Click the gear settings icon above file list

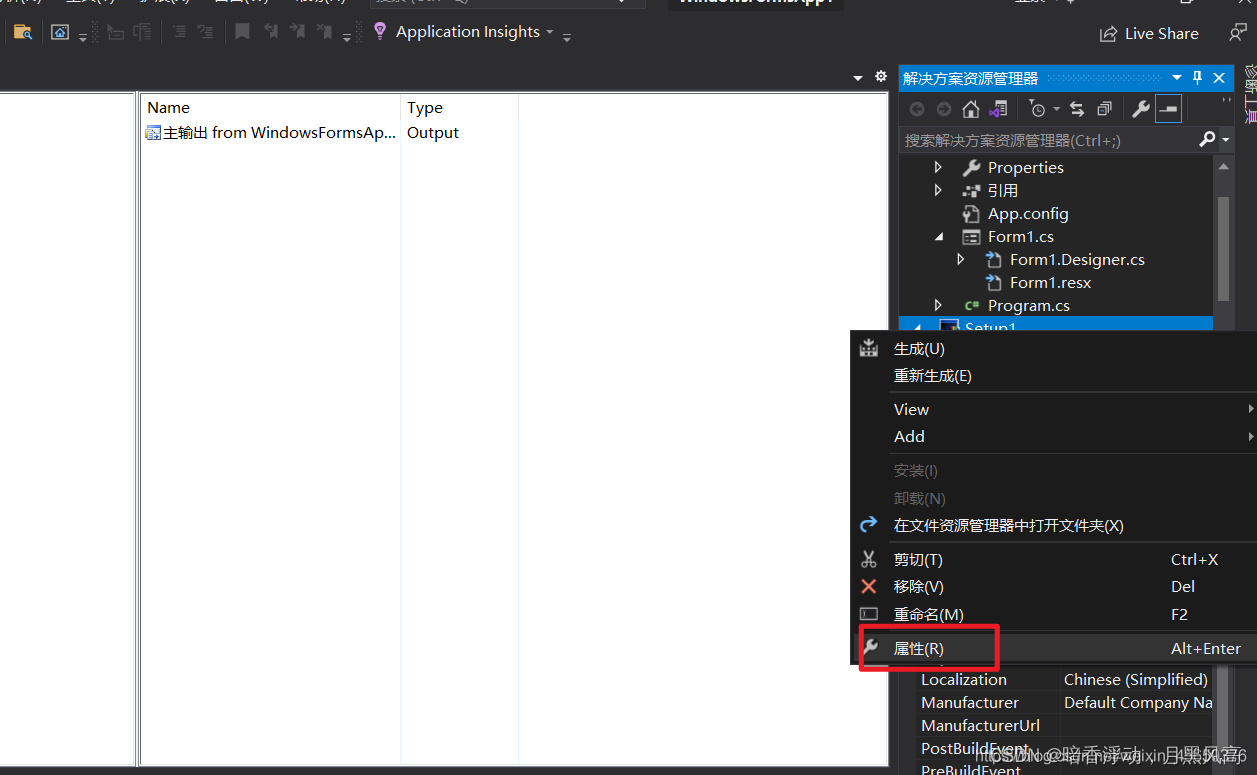point(881,76)
